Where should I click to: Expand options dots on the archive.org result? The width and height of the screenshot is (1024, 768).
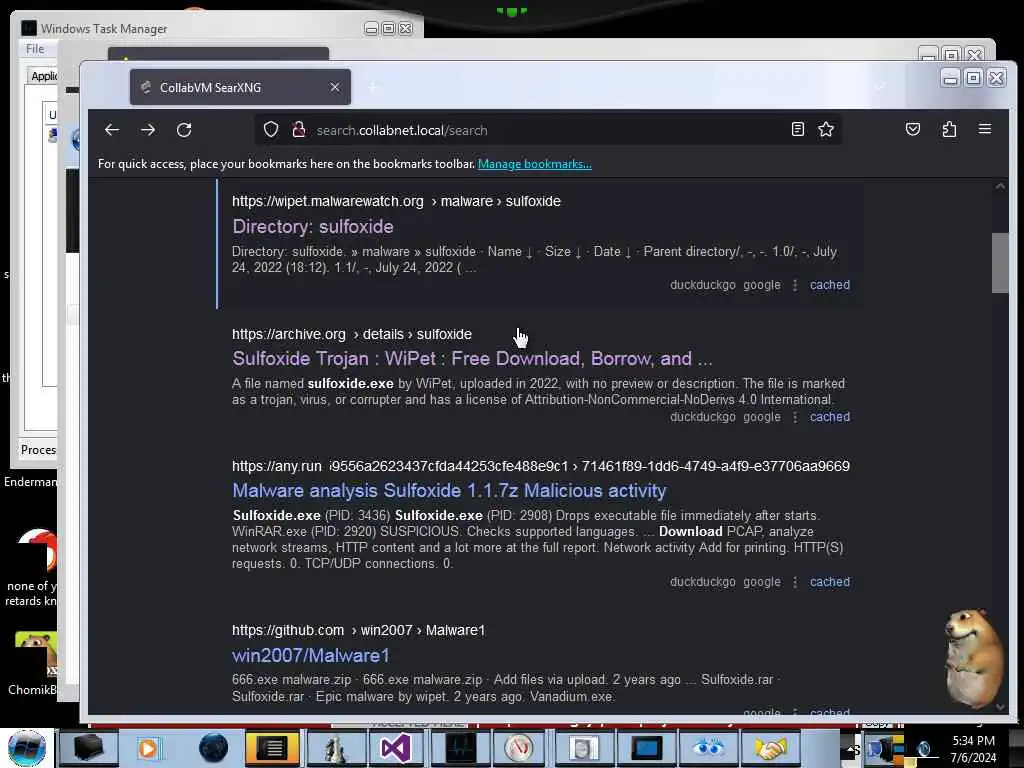click(x=795, y=417)
